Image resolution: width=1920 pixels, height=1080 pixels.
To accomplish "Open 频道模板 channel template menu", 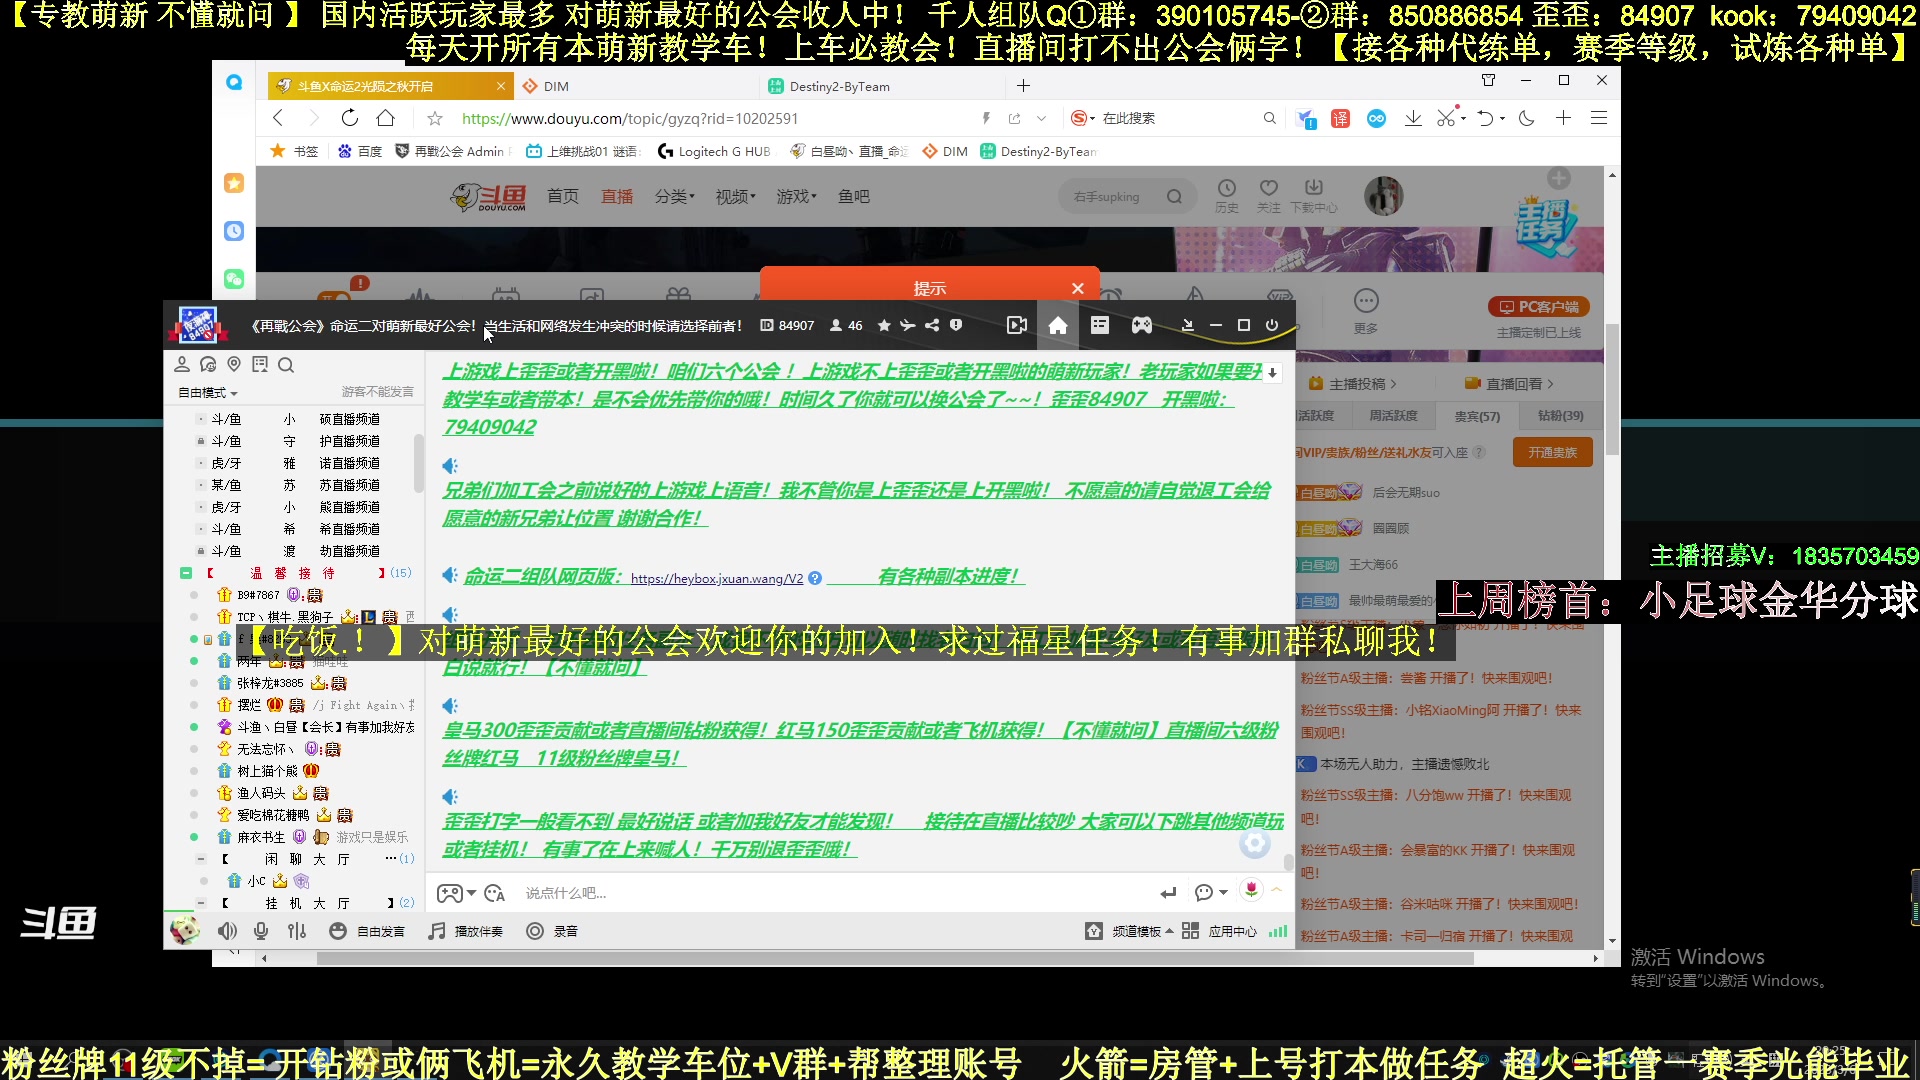I will [x=1129, y=931].
